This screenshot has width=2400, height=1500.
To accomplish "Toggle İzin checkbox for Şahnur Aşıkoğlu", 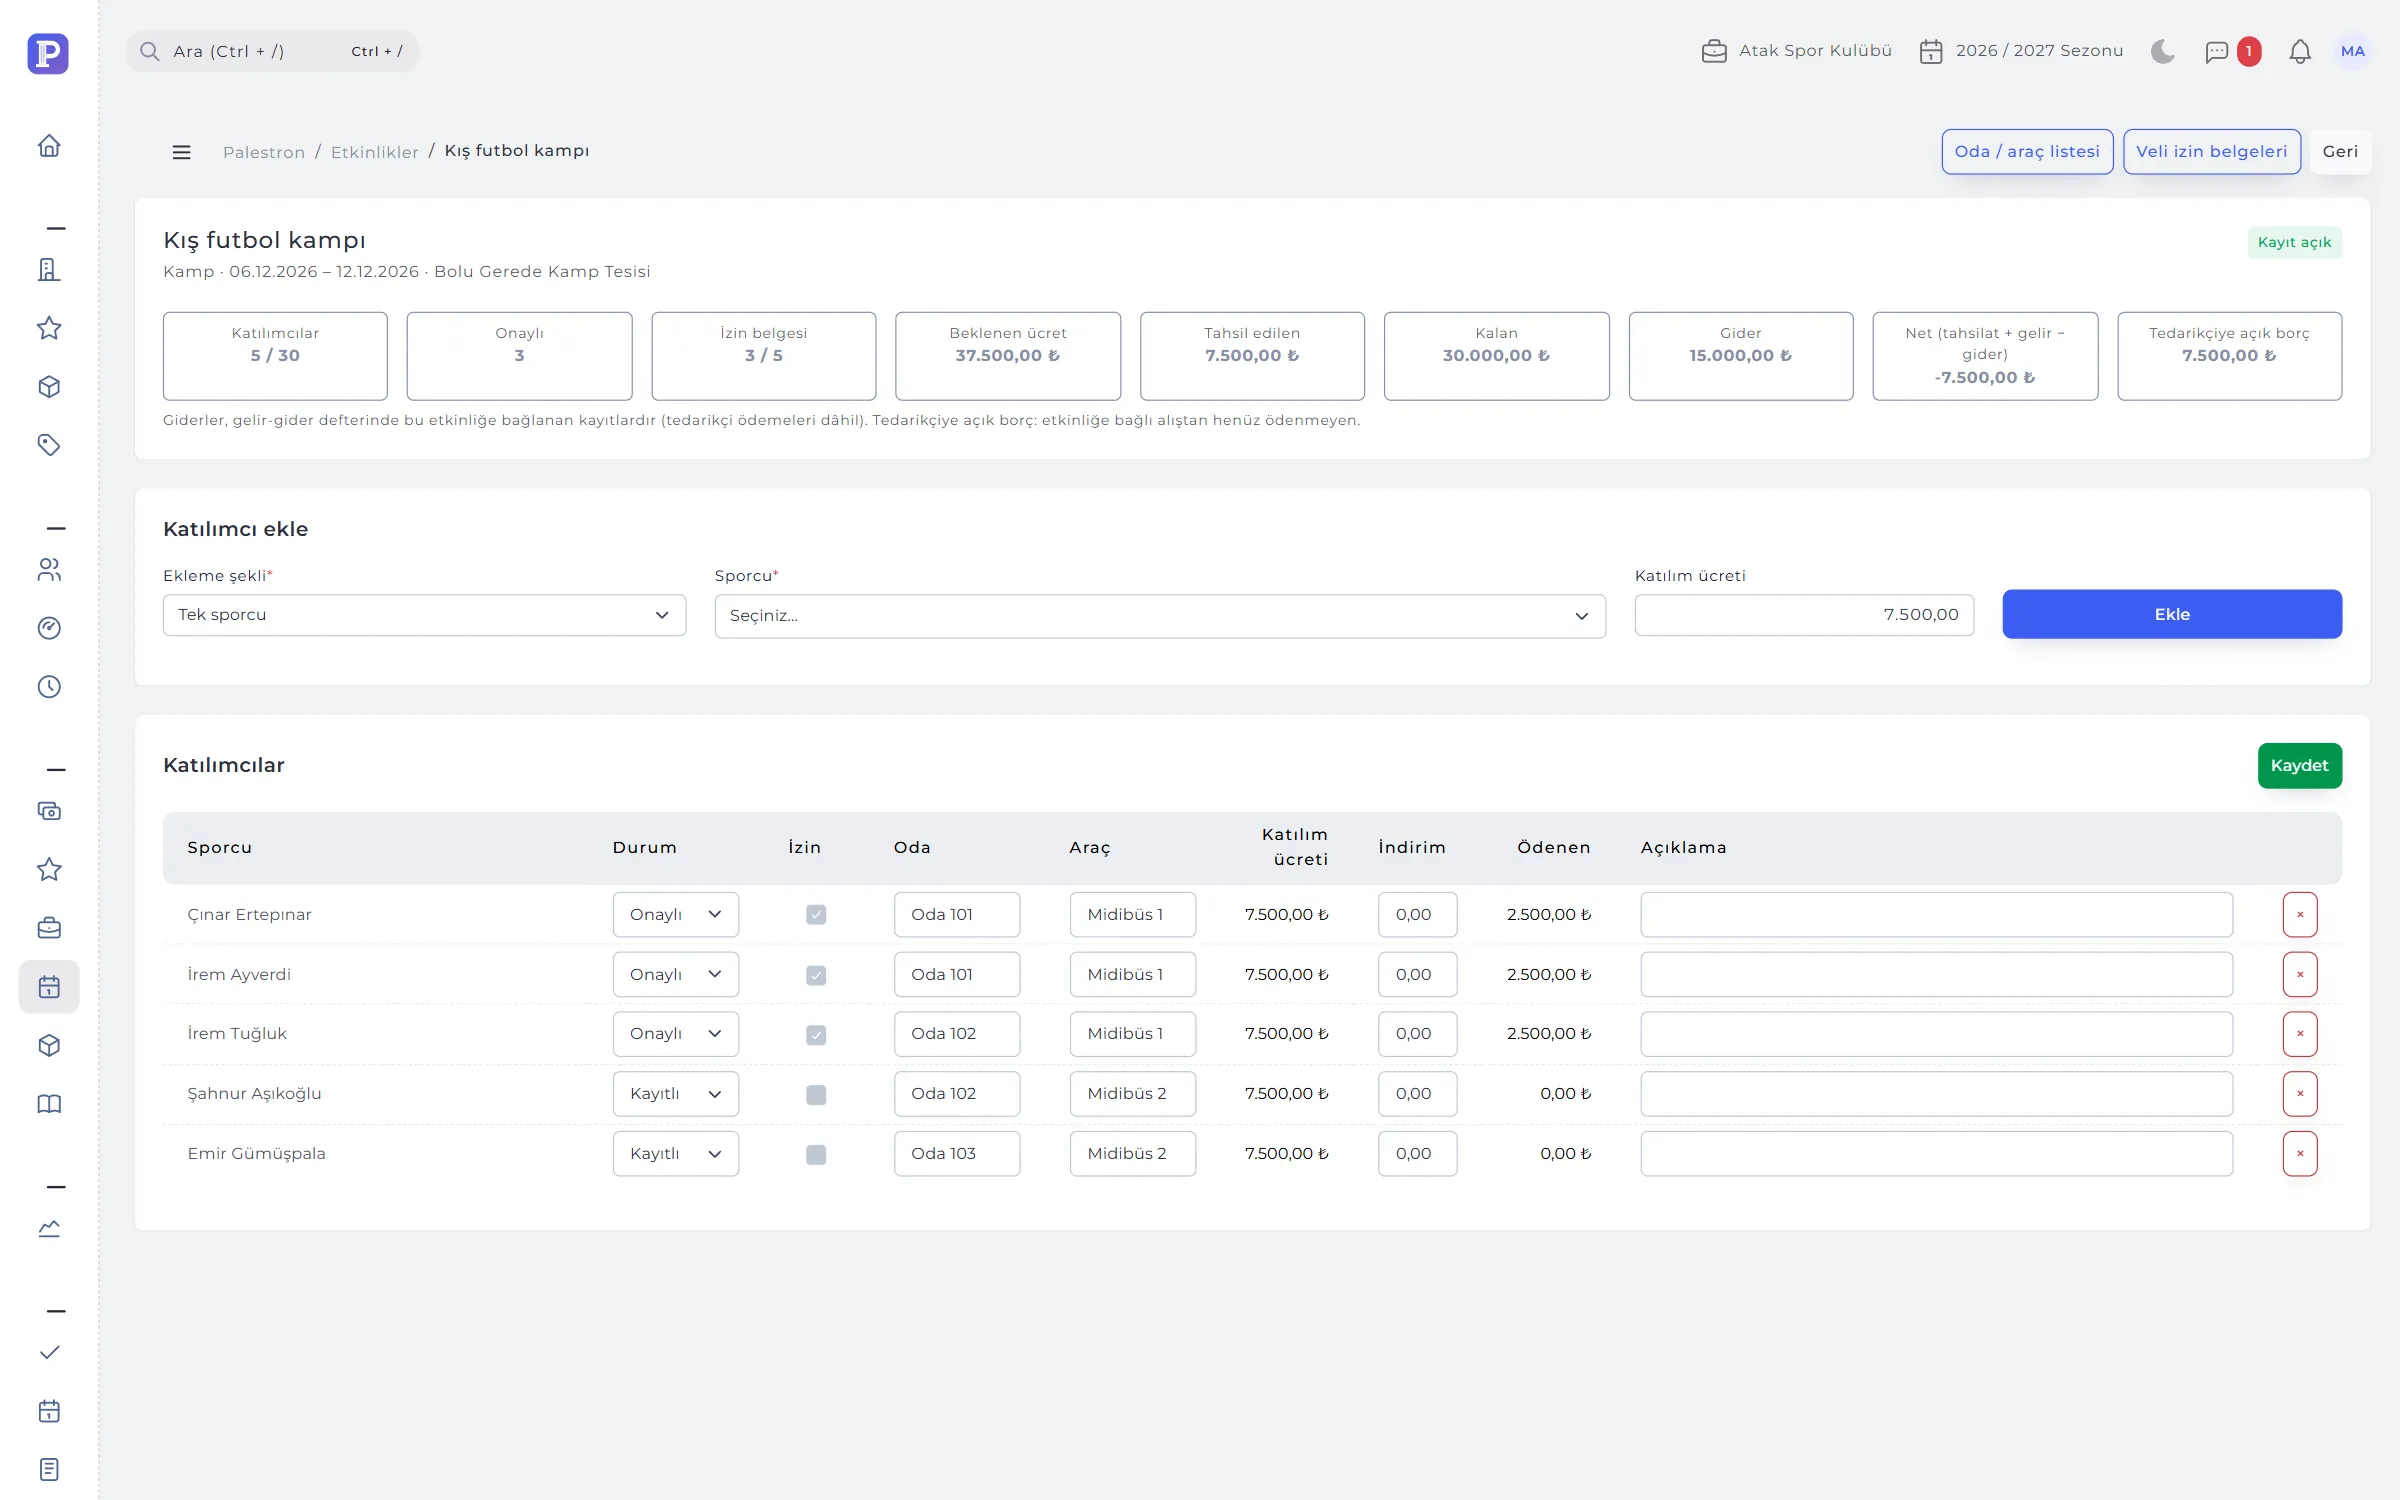I will coord(816,1095).
